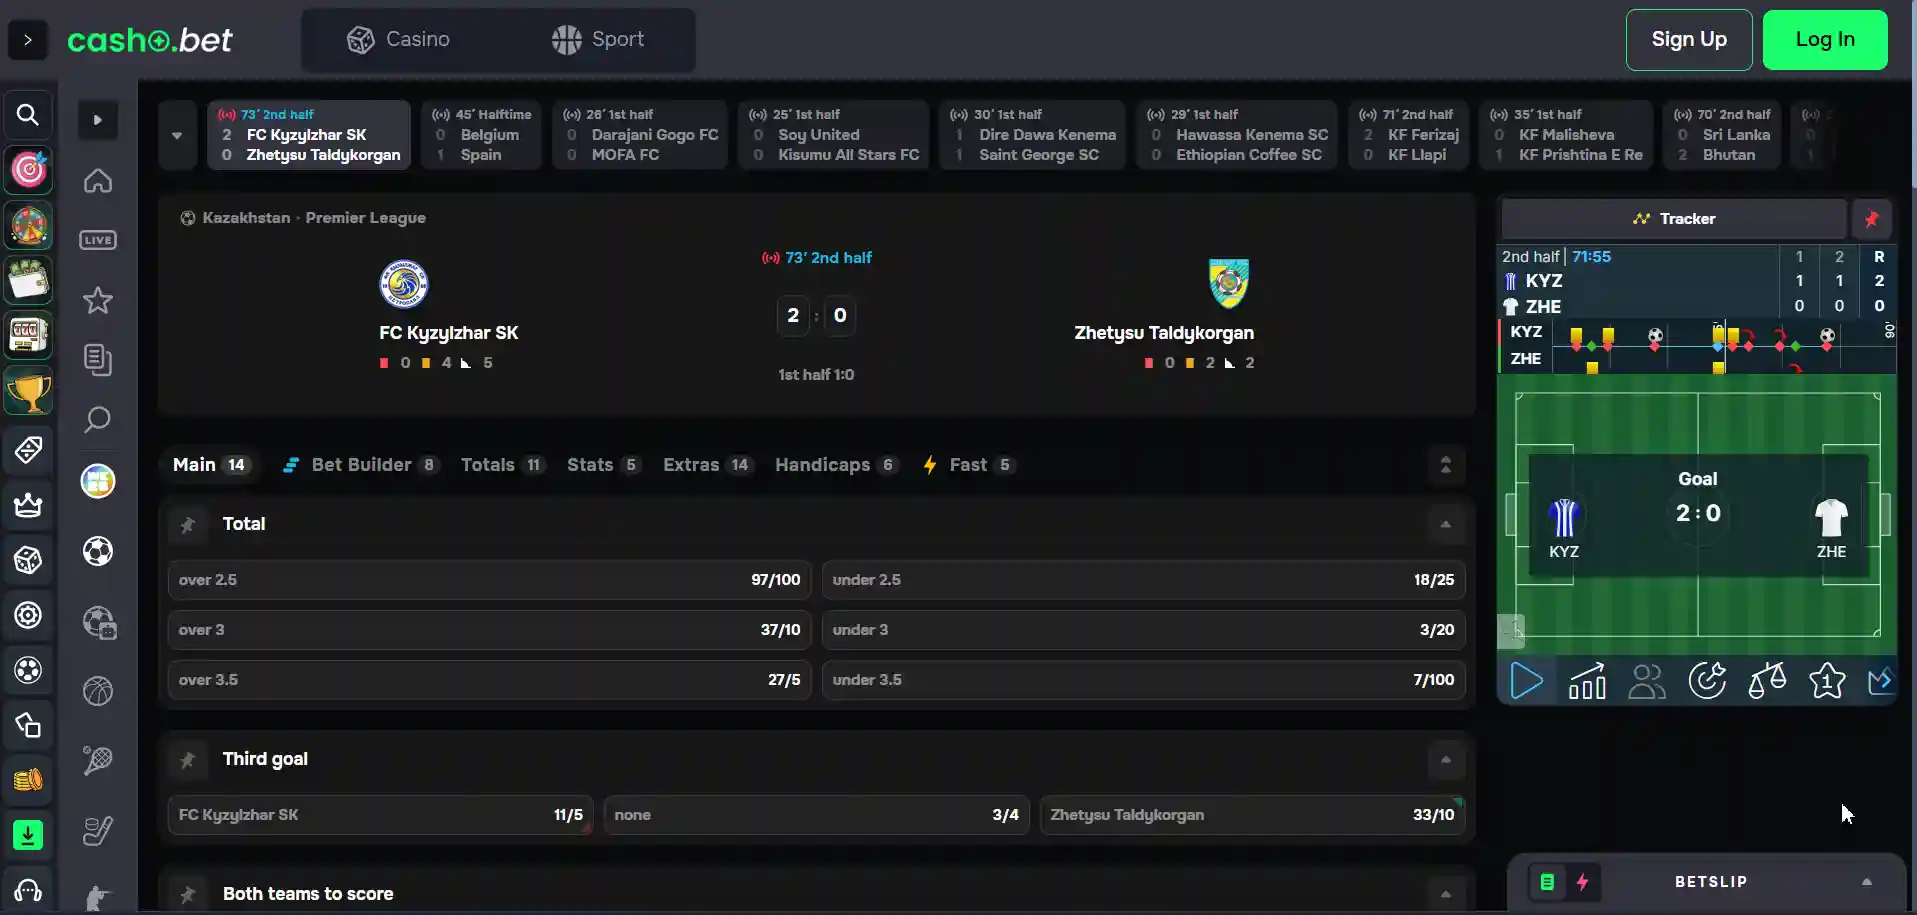Open favourites star in sports sidebar
Image resolution: width=1917 pixels, height=915 pixels.
point(98,300)
